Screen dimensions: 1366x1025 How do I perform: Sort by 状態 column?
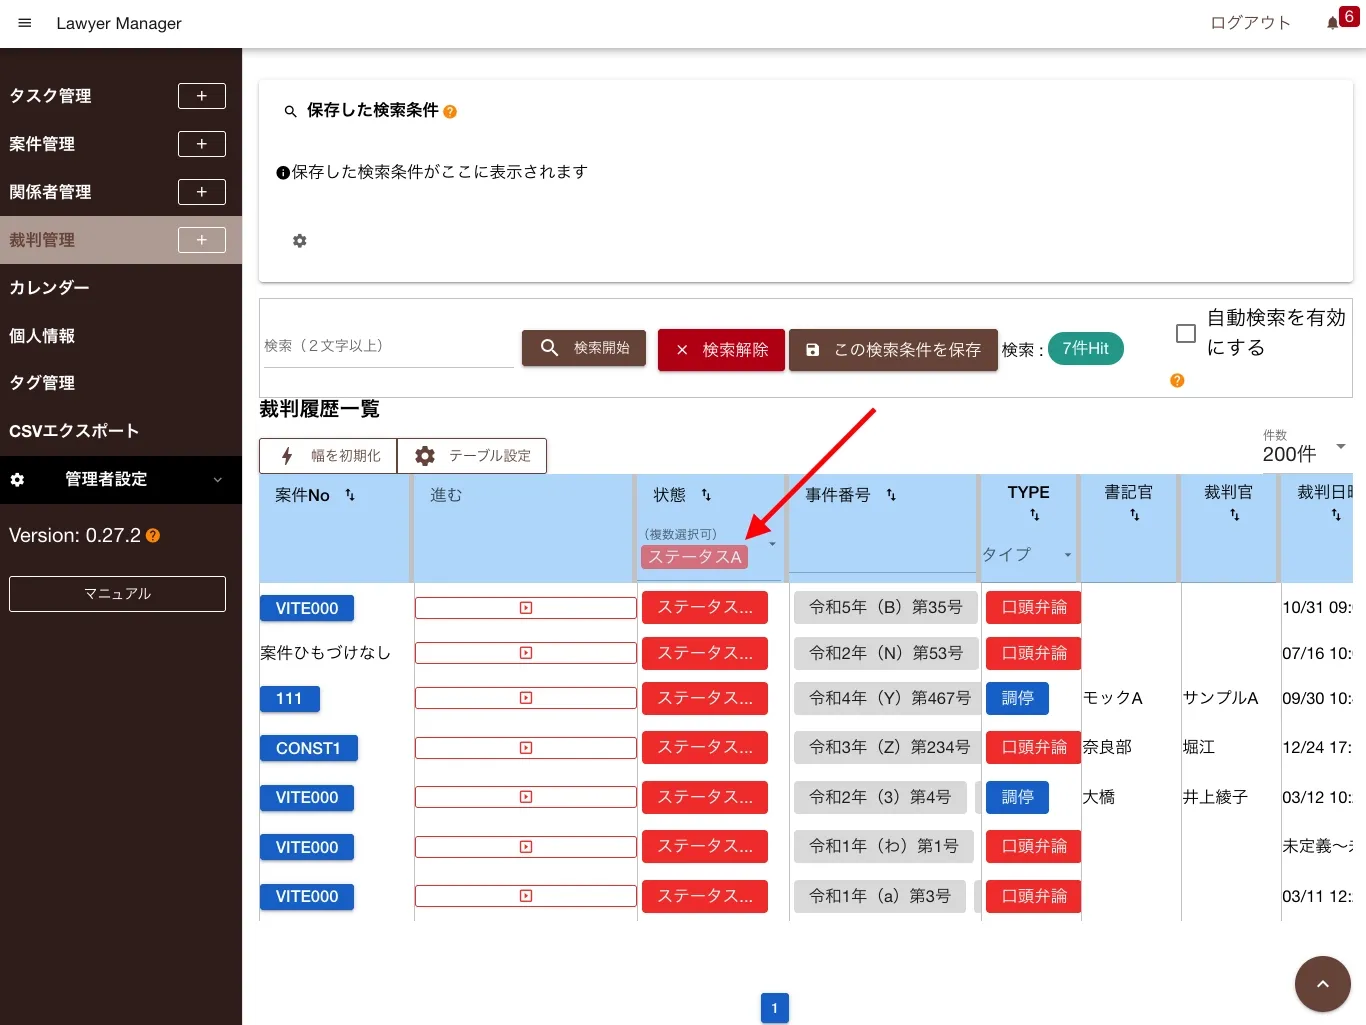706,495
